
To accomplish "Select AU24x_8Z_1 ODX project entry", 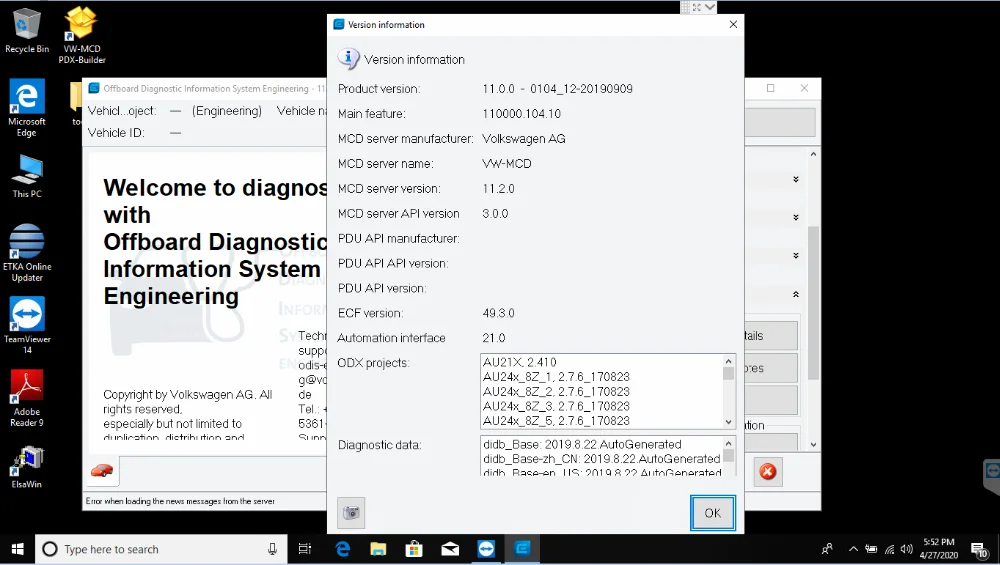I will [556, 377].
